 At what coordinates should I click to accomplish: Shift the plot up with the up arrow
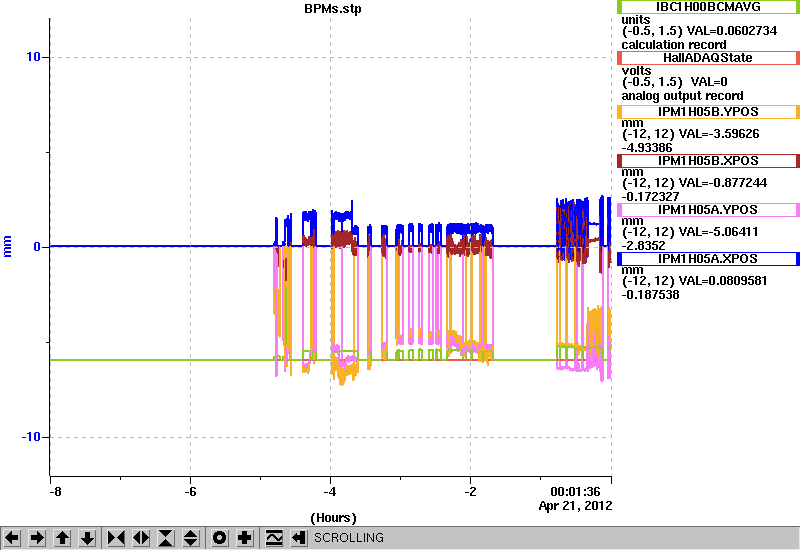point(63,538)
